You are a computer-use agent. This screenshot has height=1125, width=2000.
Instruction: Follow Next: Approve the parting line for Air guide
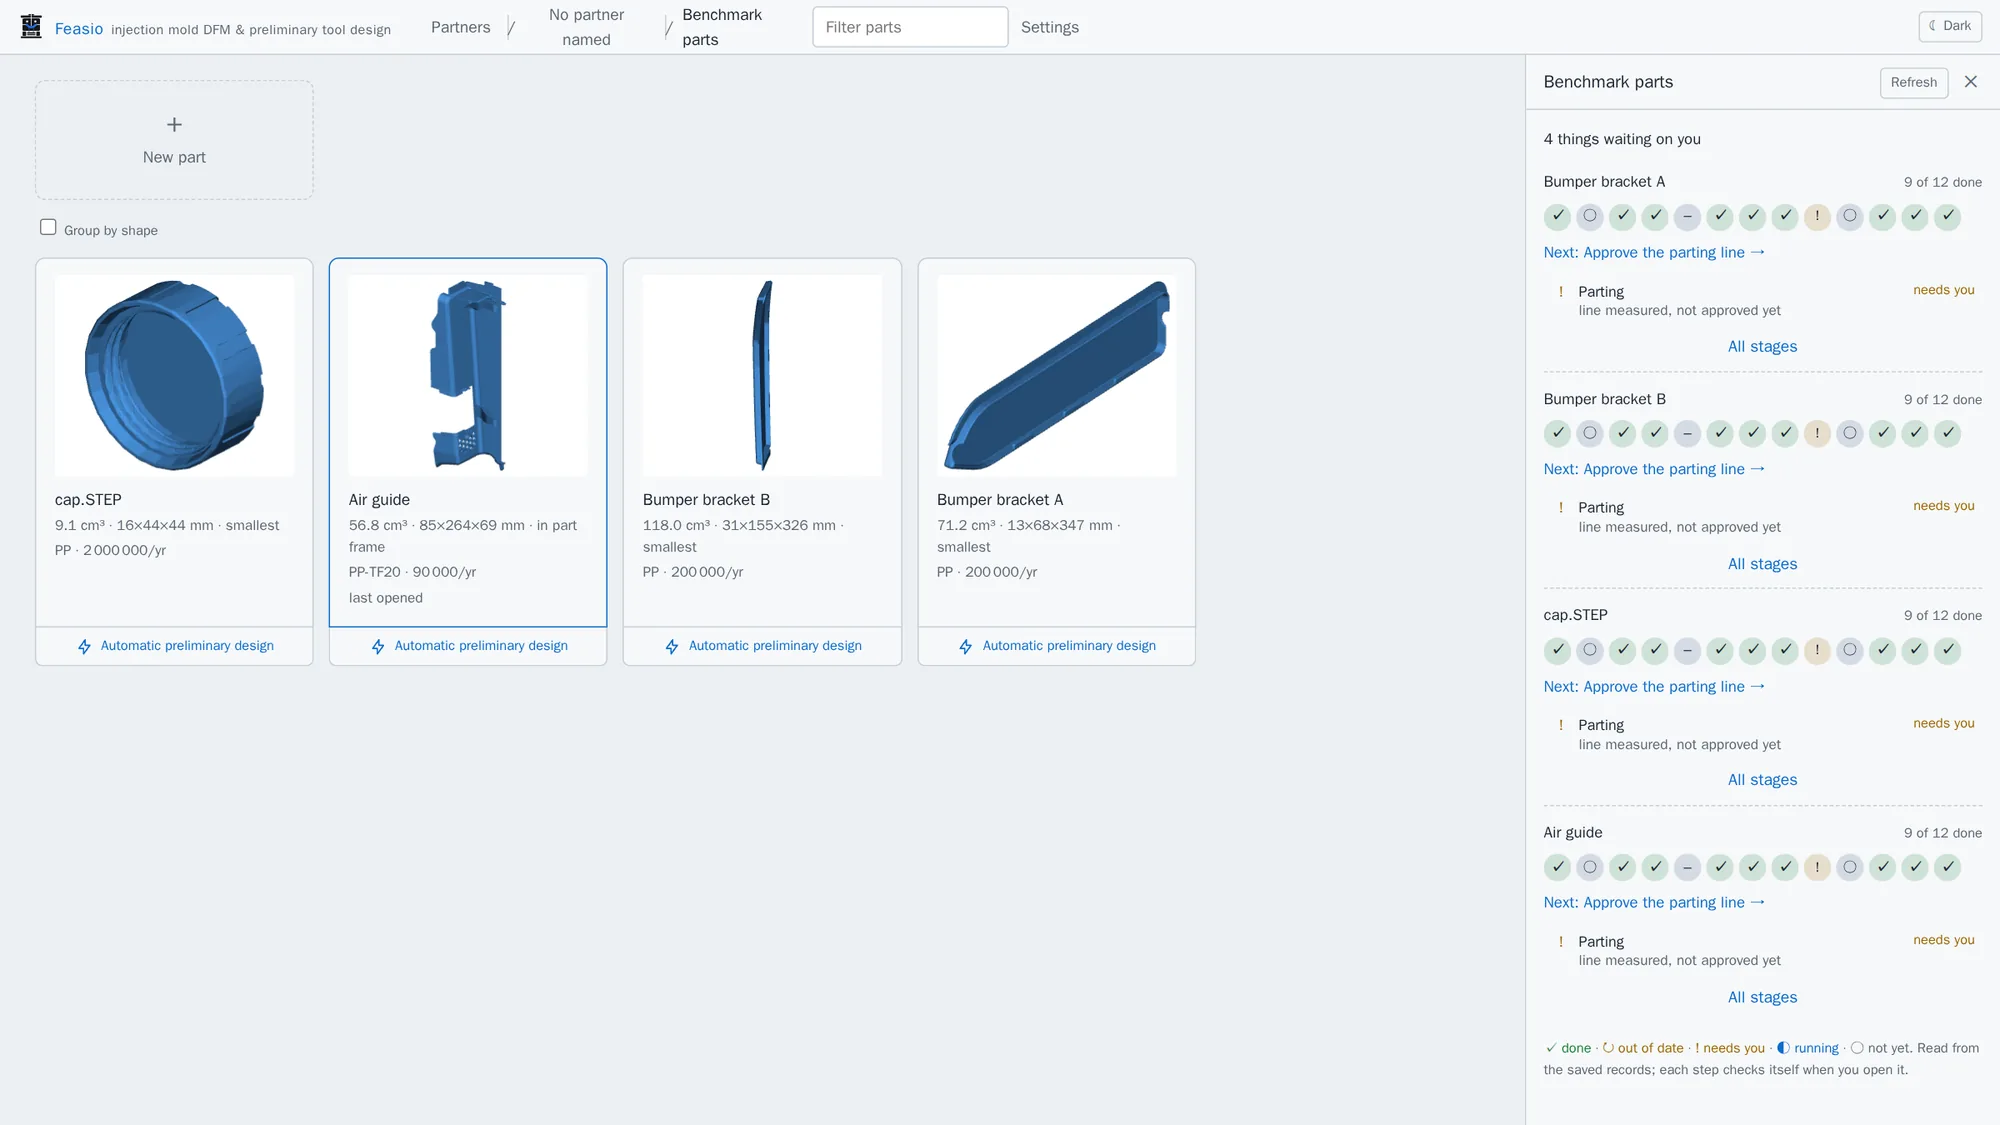(x=1654, y=903)
